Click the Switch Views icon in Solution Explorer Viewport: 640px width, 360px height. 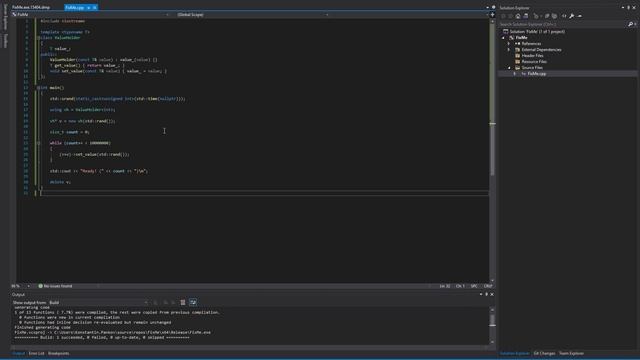[x=526, y=16]
